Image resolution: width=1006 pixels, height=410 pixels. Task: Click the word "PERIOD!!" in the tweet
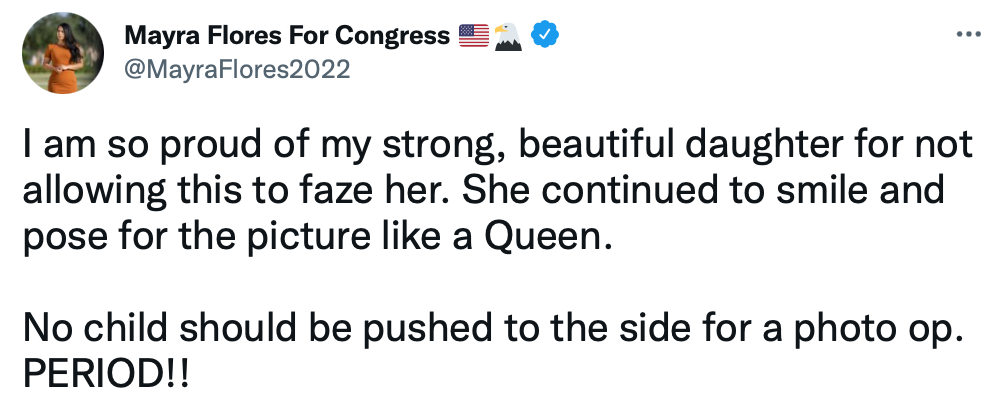(107, 374)
